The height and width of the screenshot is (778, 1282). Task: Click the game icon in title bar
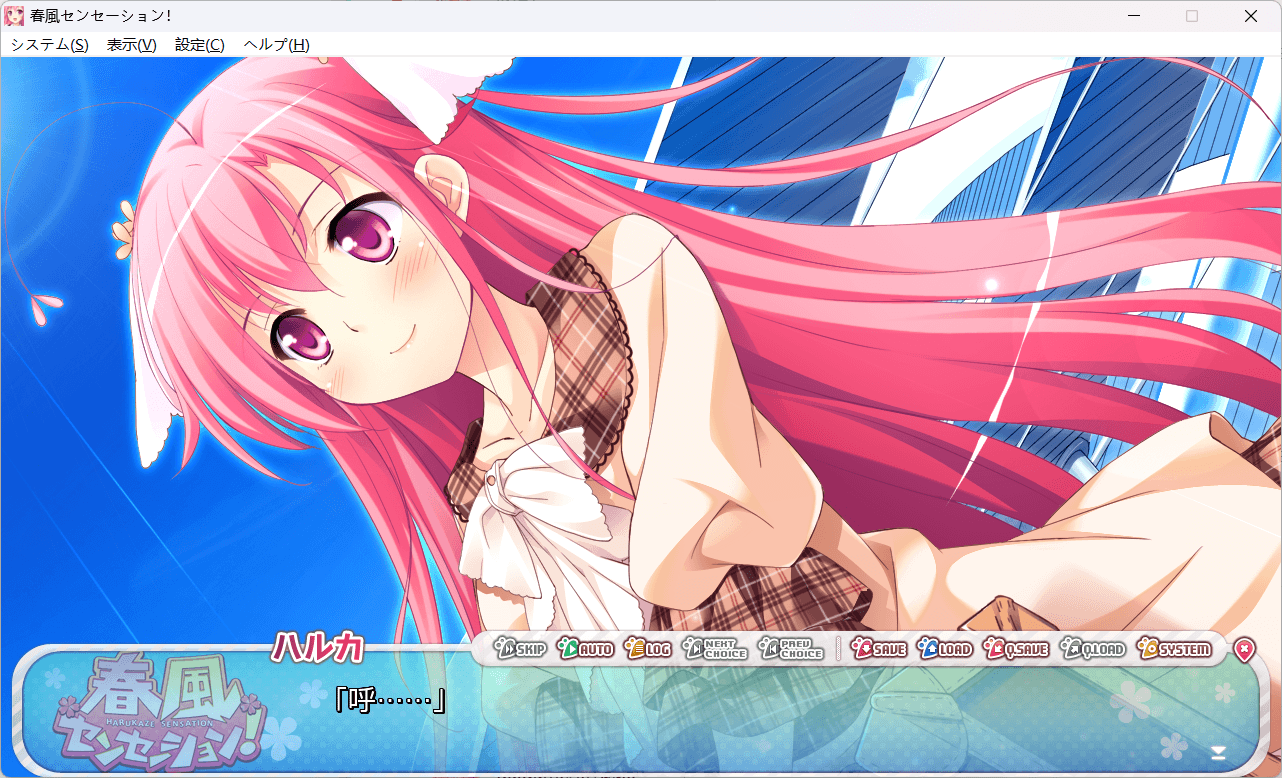pyautogui.click(x=15, y=16)
